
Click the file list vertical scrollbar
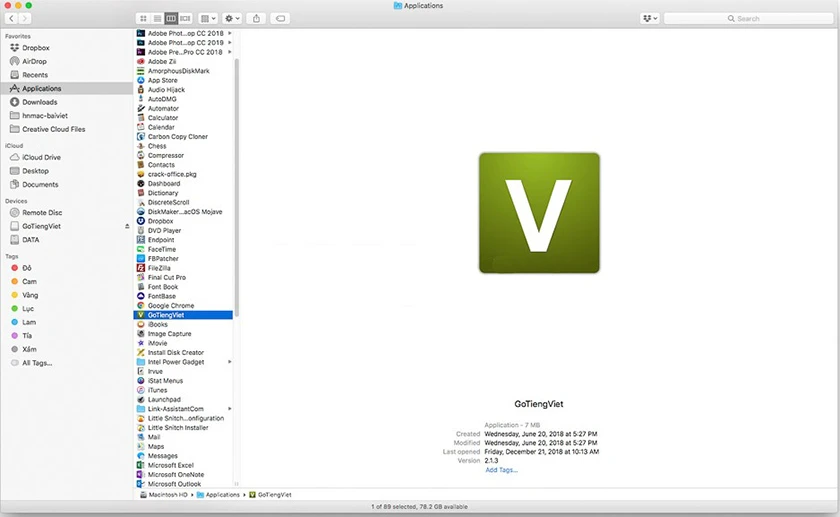[236, 188]
